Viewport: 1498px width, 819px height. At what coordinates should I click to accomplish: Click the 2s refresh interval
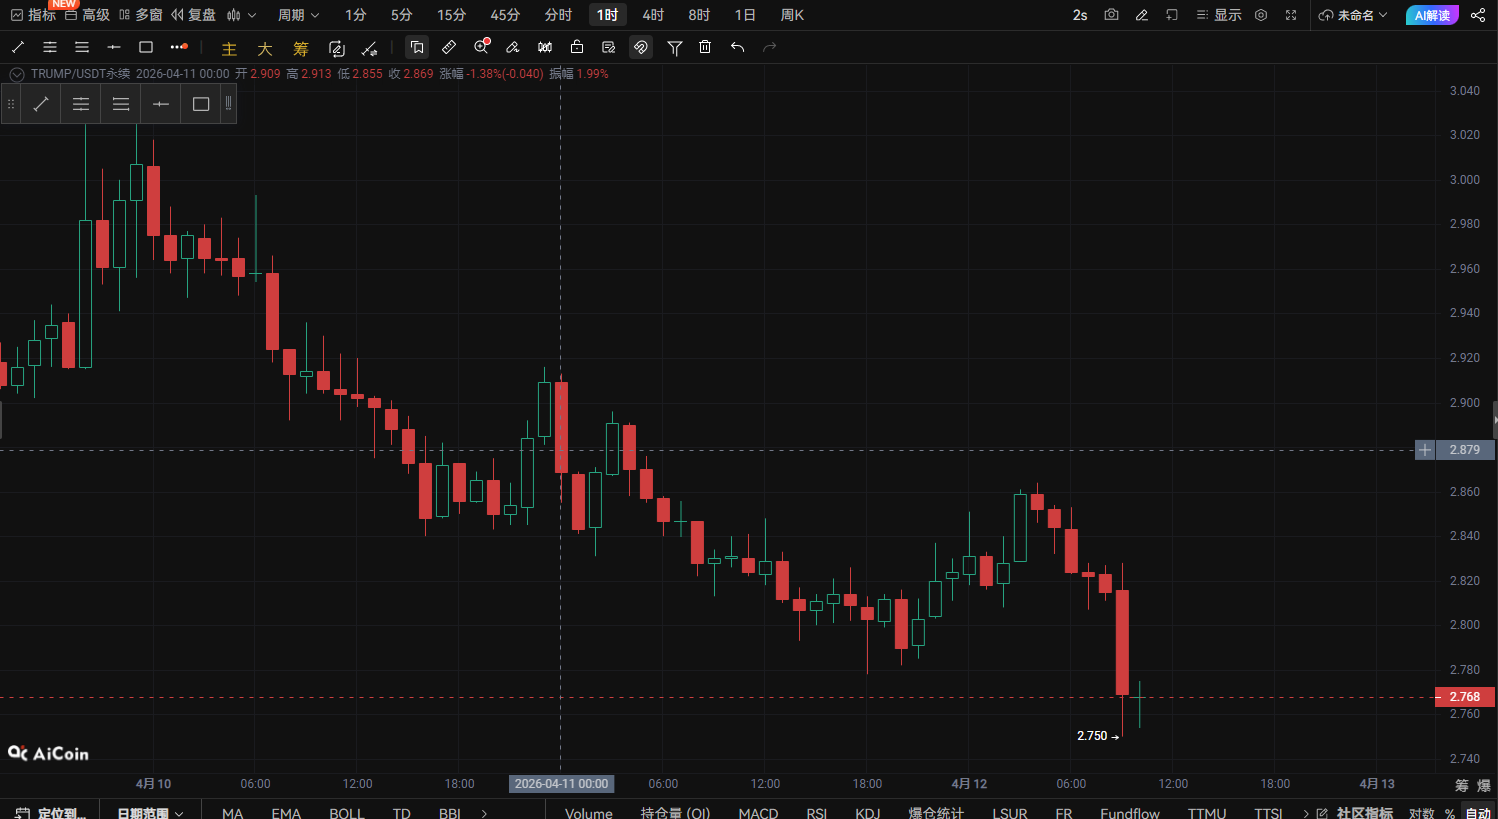click(1080, 15)
